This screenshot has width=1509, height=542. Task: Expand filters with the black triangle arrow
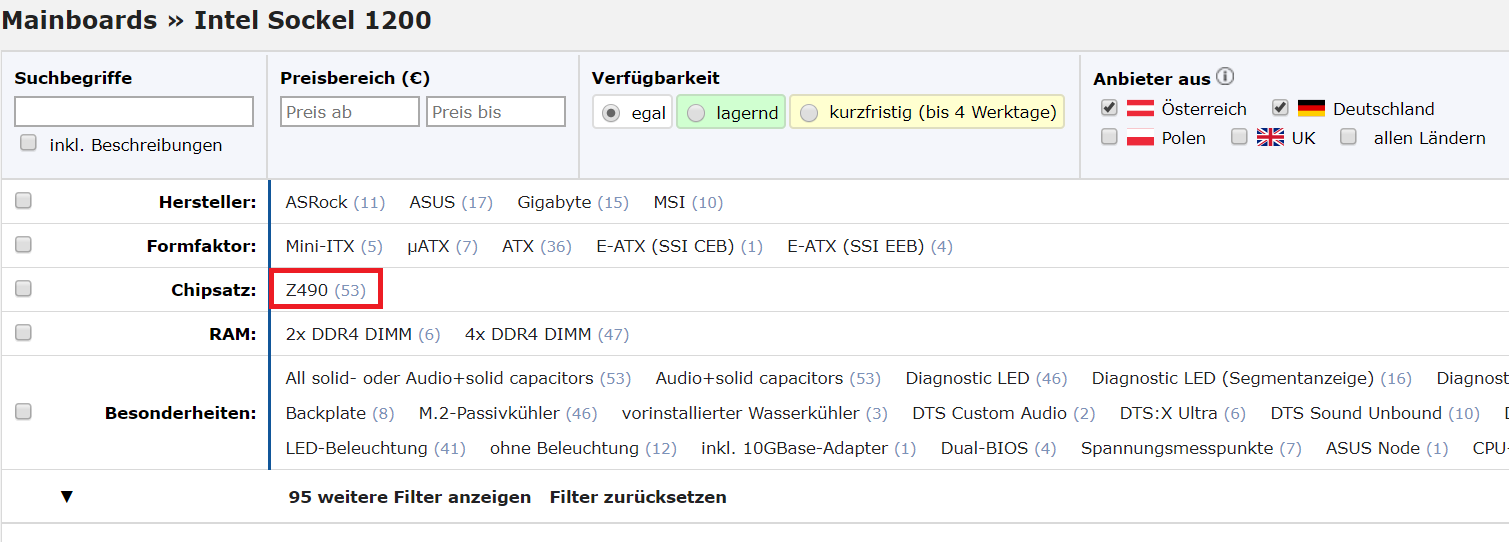point(67,497)
